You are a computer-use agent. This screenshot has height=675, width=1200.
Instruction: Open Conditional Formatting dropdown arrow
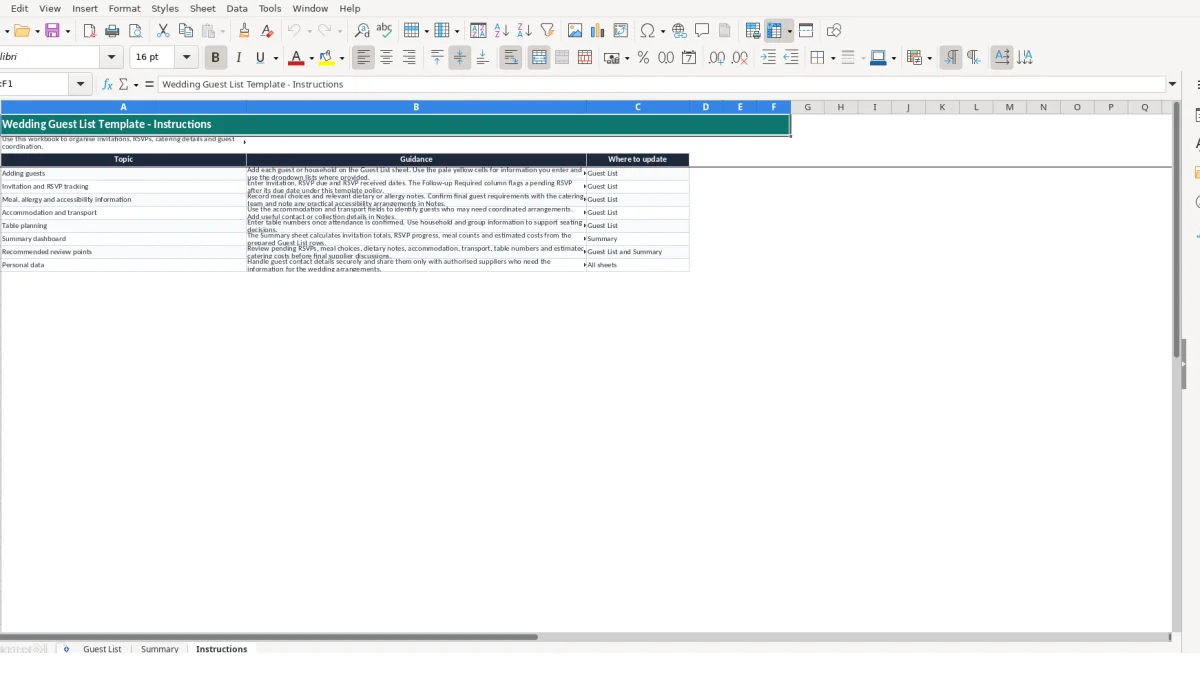click(x=930, y=59)
